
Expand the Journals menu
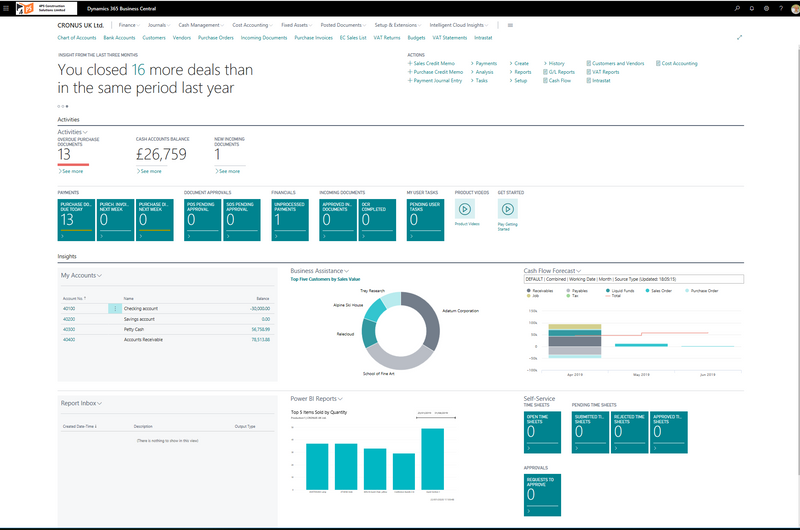click(x=159, y=25)
